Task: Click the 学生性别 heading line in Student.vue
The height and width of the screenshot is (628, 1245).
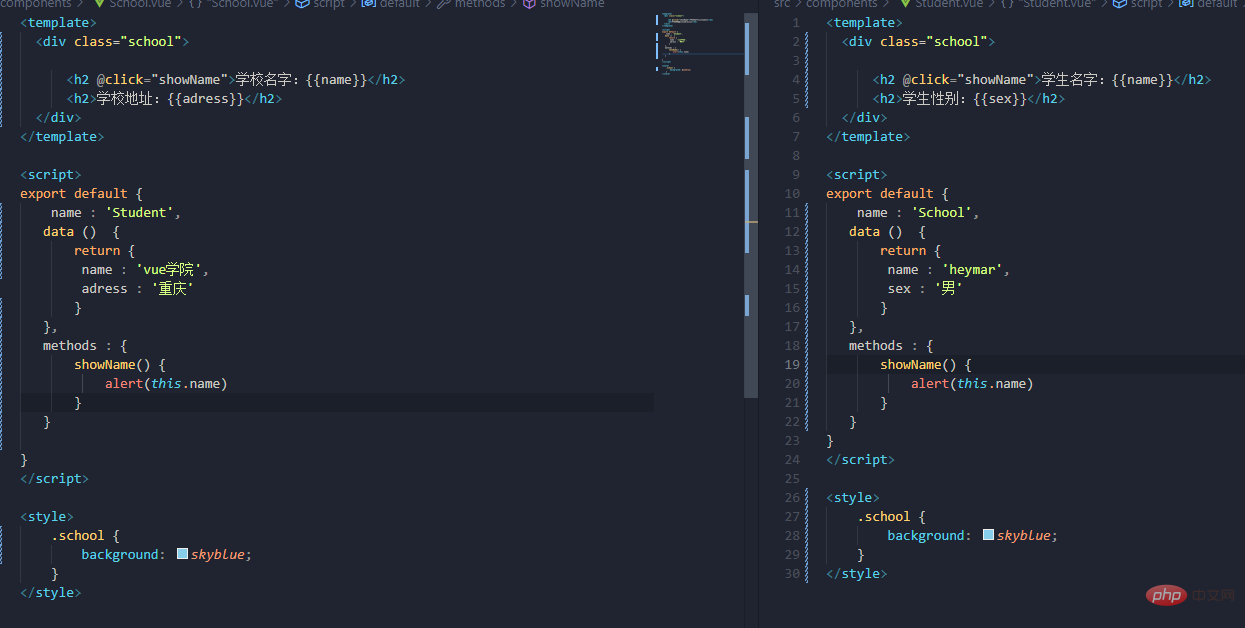Action: click(x=969, y=98)
